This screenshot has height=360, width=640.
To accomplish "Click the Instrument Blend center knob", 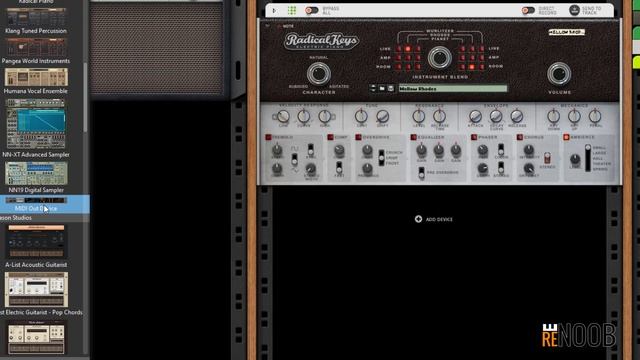I will click(x=440, y=58).
